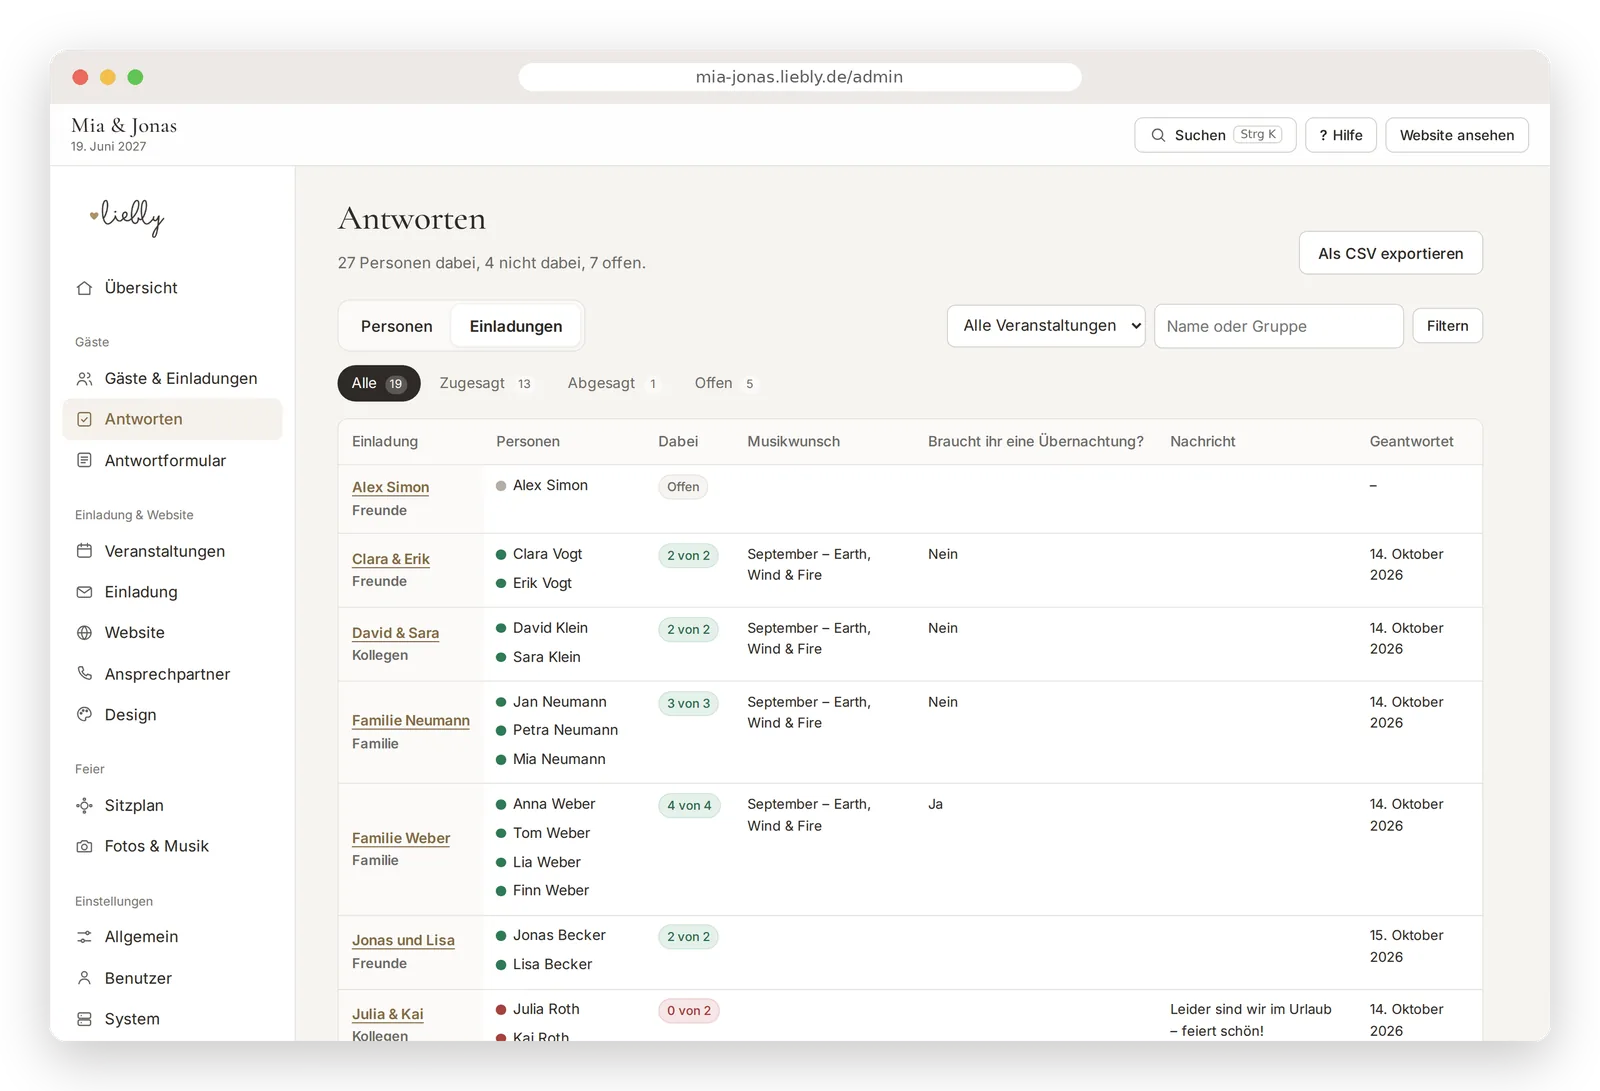Click the Offen status badge for Alex Simon

point(683,487)
